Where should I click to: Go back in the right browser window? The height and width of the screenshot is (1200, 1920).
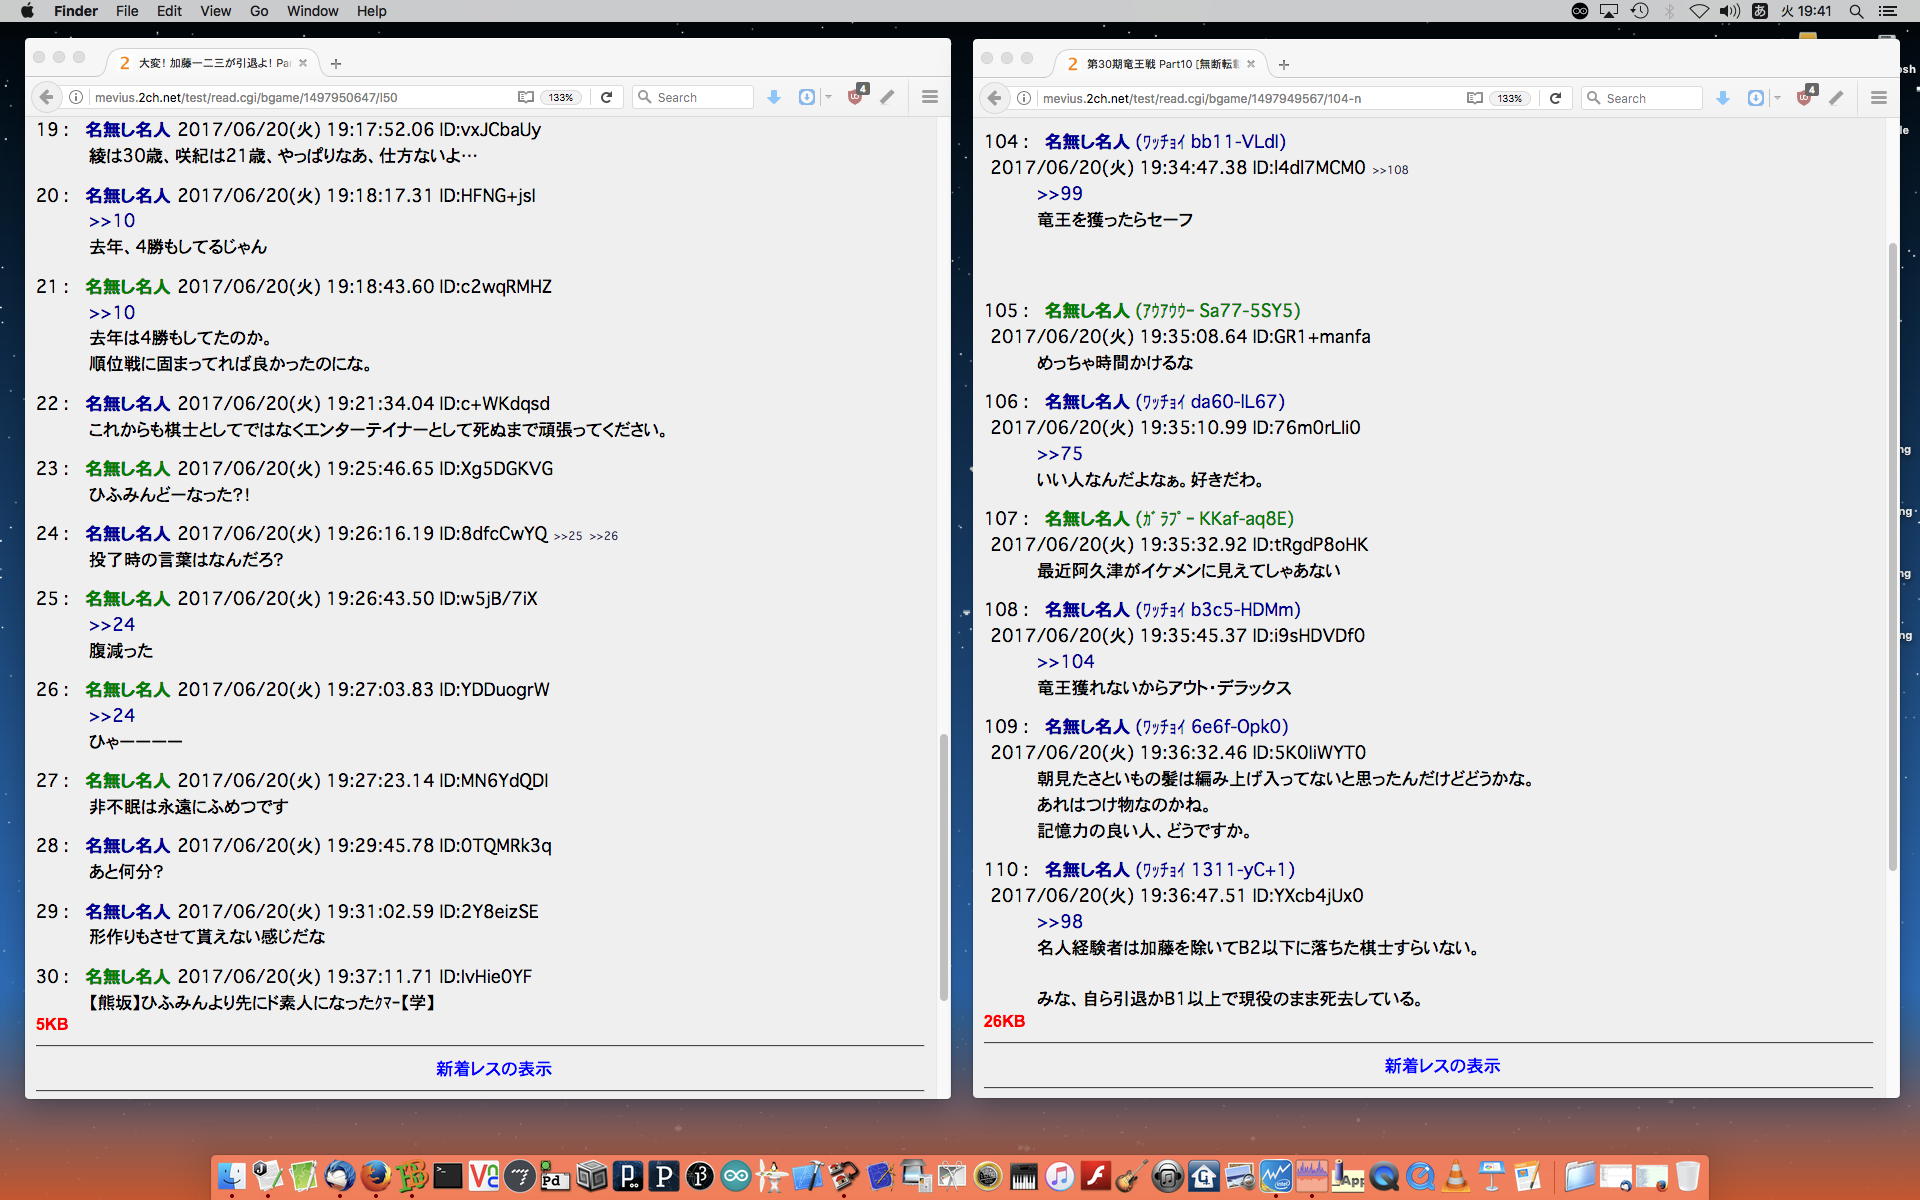pos(994,98)
